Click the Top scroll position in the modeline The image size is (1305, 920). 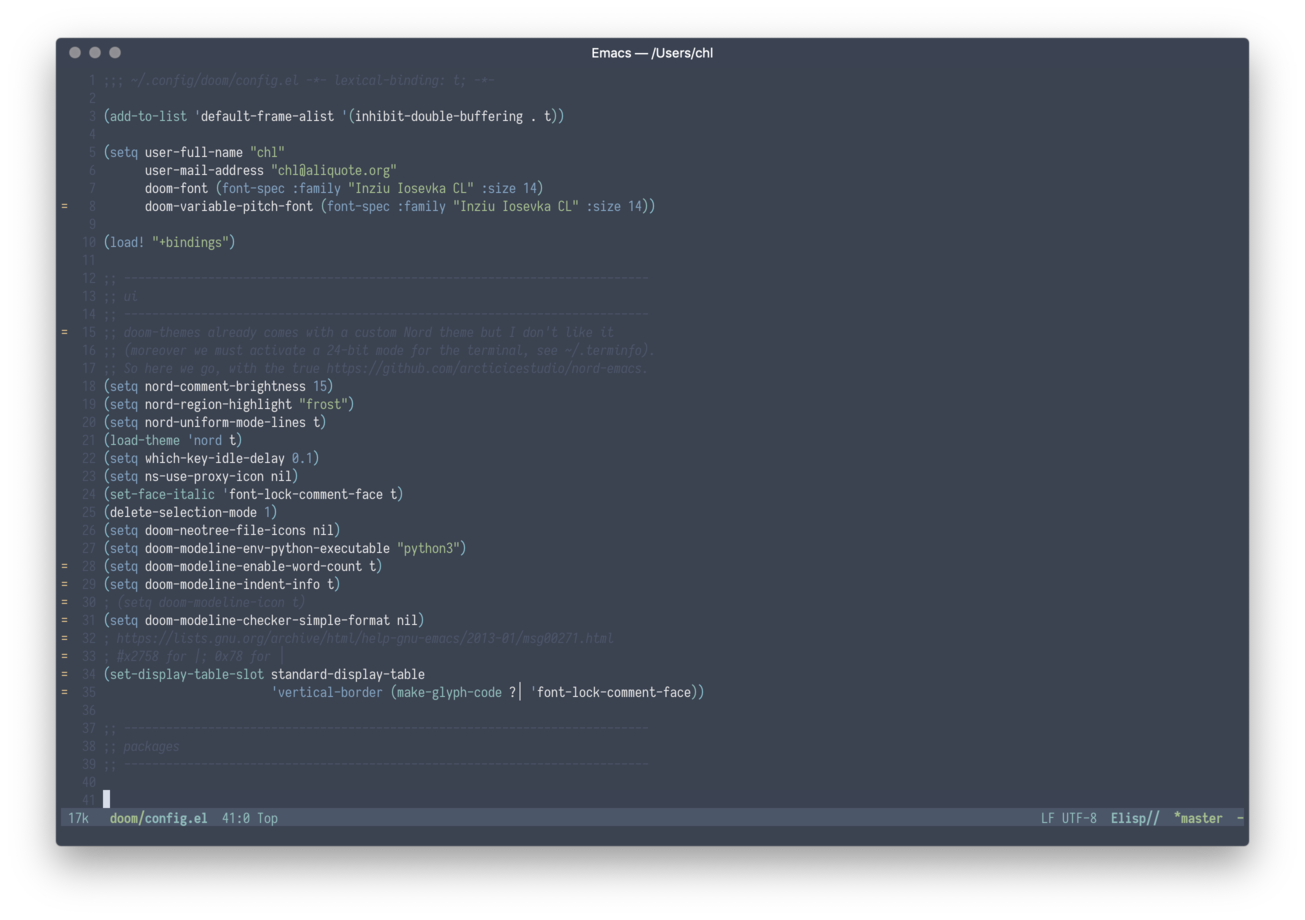pos(267,818)
